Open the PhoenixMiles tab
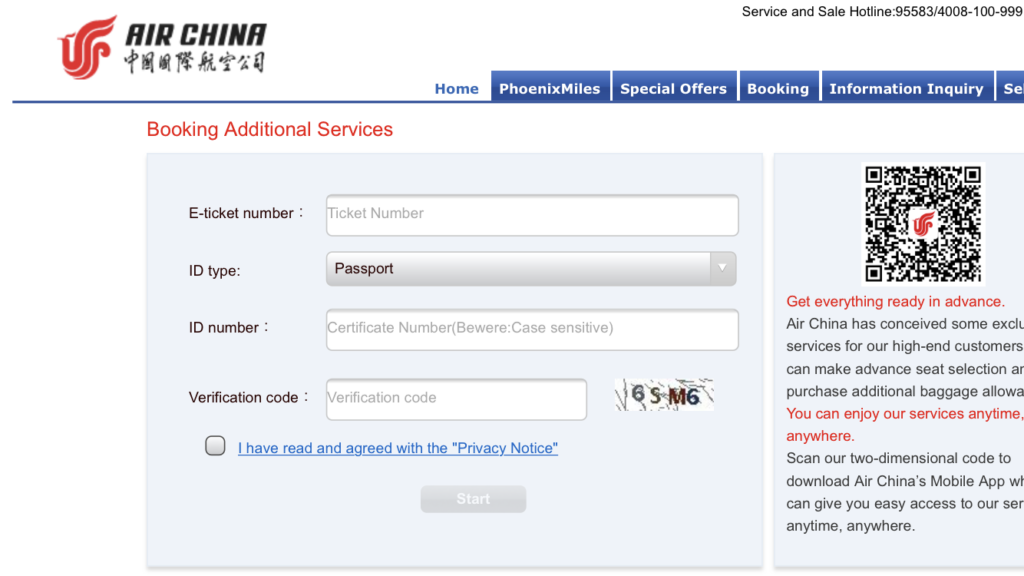 [x=550, y=86]
